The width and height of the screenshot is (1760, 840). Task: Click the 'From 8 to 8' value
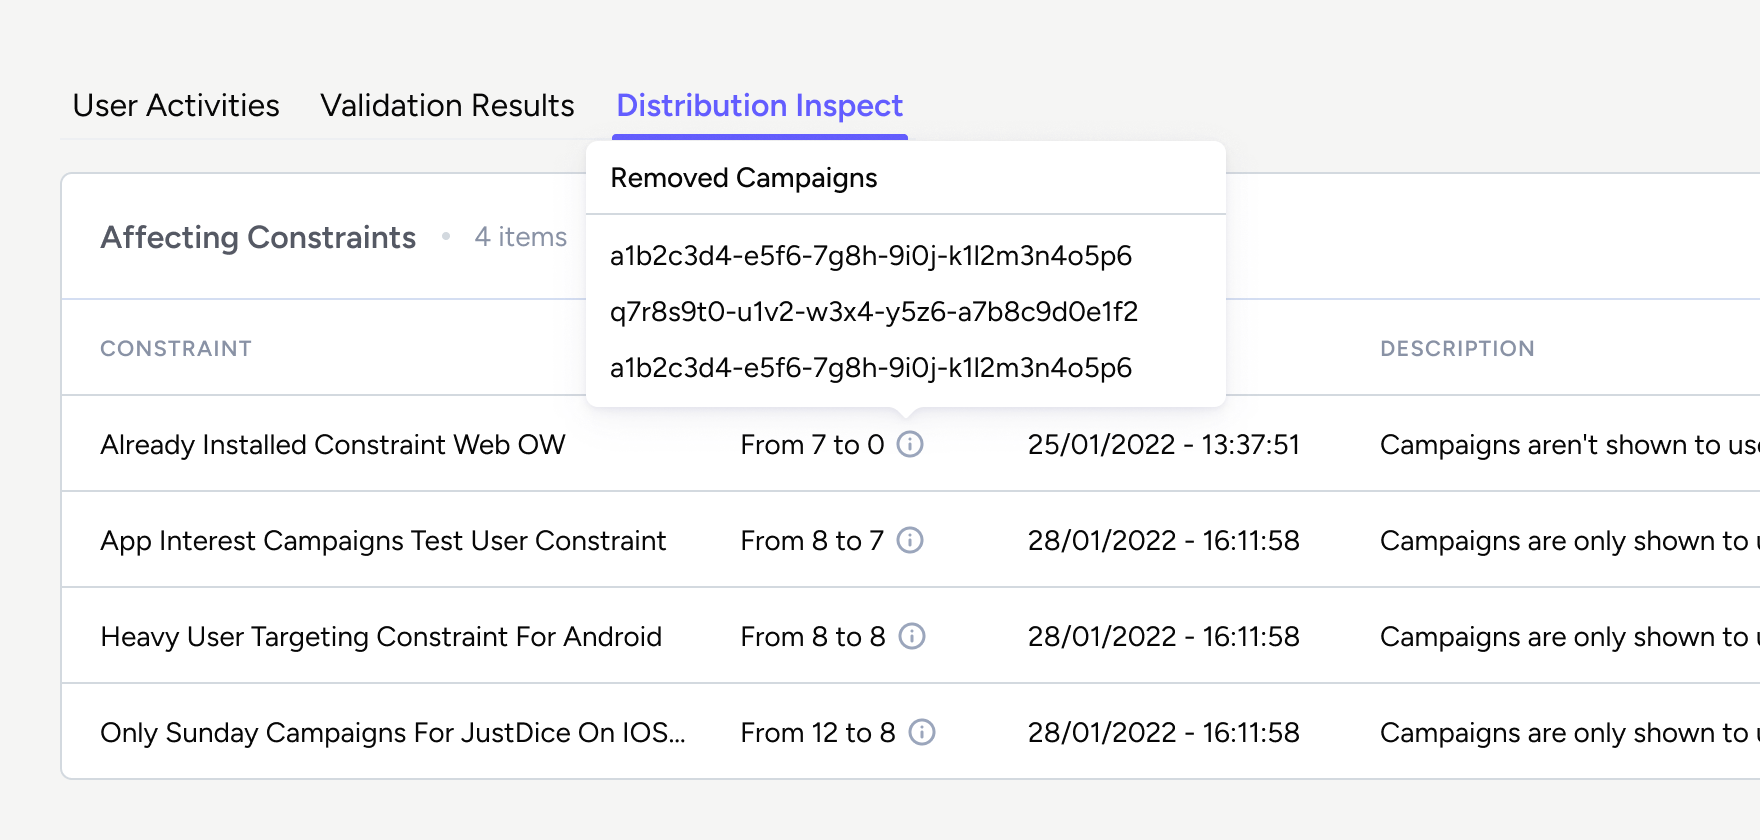pyautogui.click(x=813, y=636)
